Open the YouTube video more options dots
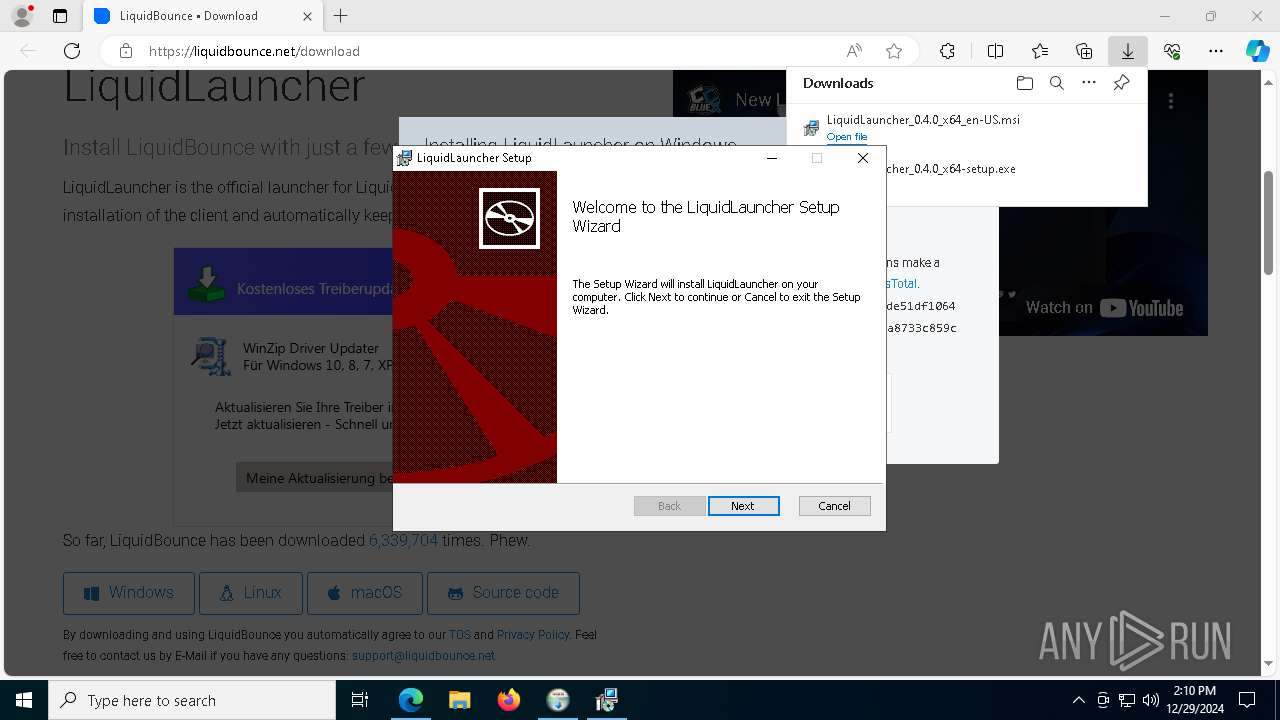 coord(1171,100)
